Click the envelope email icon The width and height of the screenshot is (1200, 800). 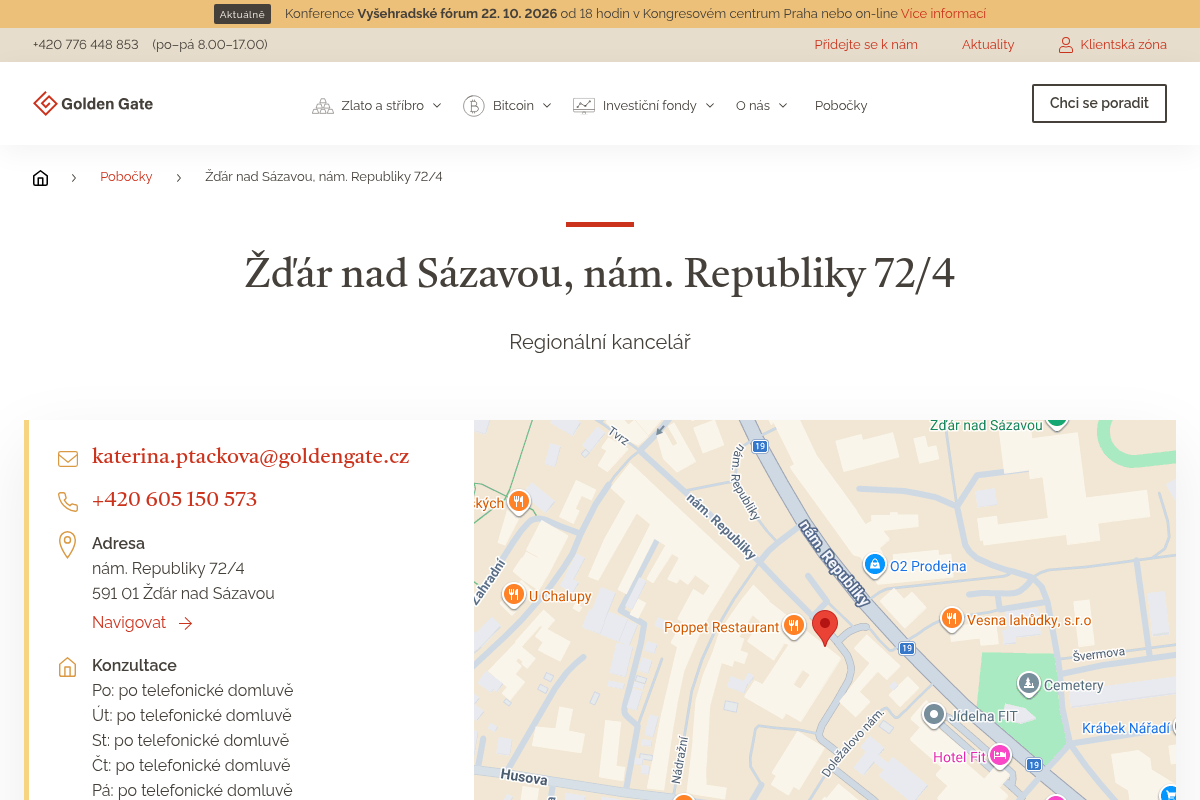(68, 459)
